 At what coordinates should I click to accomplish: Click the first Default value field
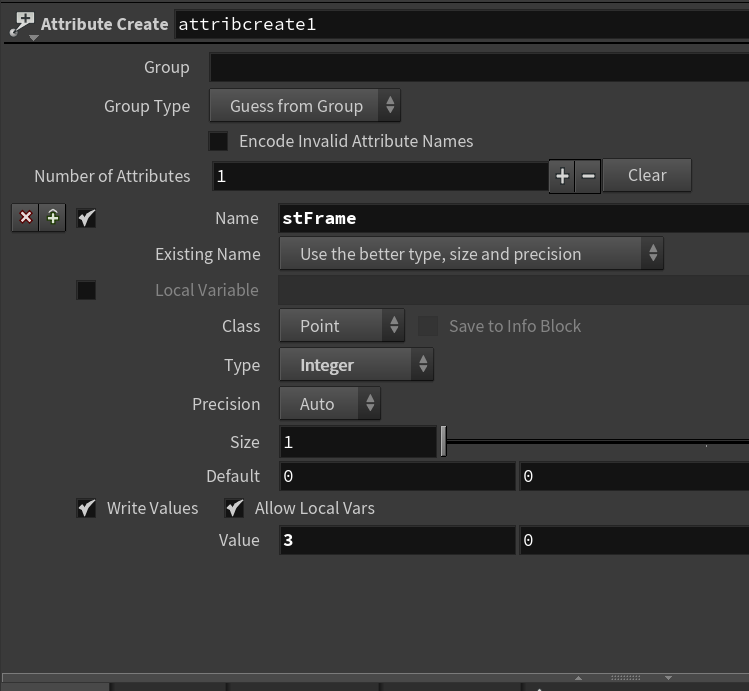tap(397, 476)
